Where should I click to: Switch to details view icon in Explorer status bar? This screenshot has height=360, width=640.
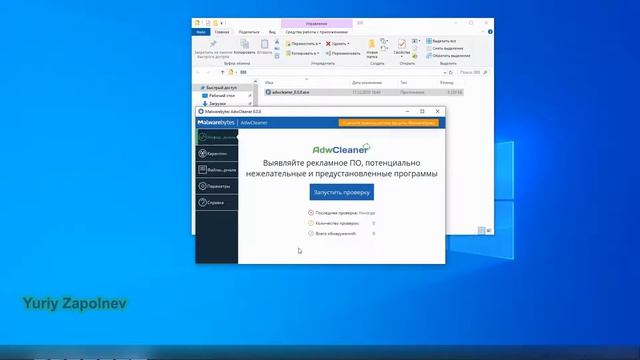[x=481, y=231]
